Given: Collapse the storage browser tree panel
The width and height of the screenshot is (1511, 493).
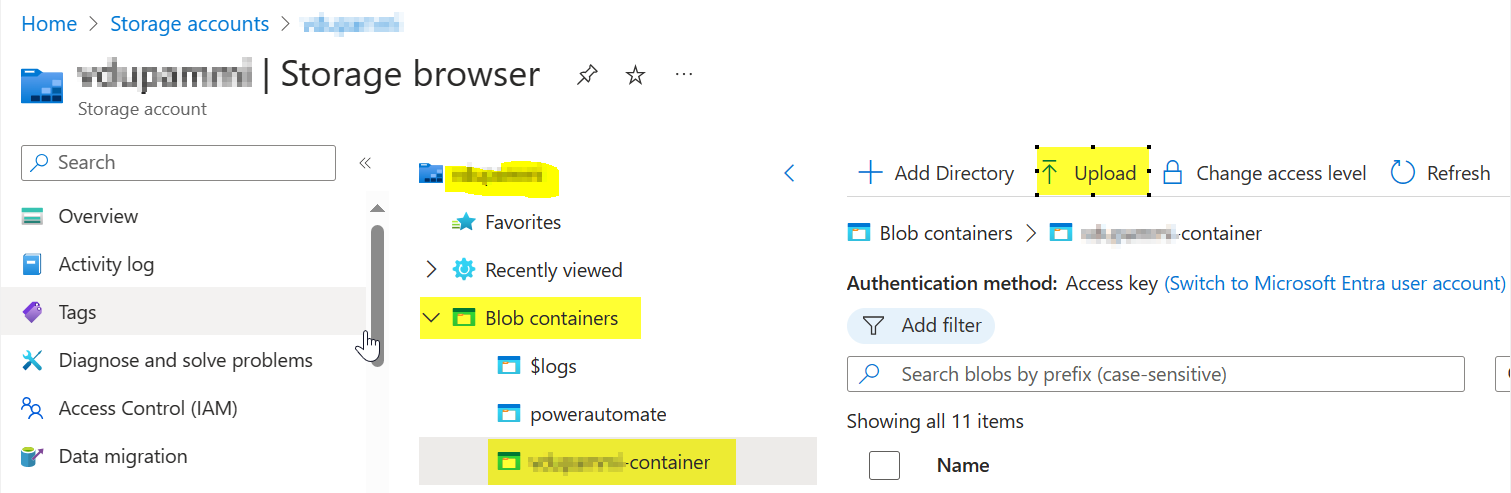Looking at the screenshot, I should pos(789,173).
